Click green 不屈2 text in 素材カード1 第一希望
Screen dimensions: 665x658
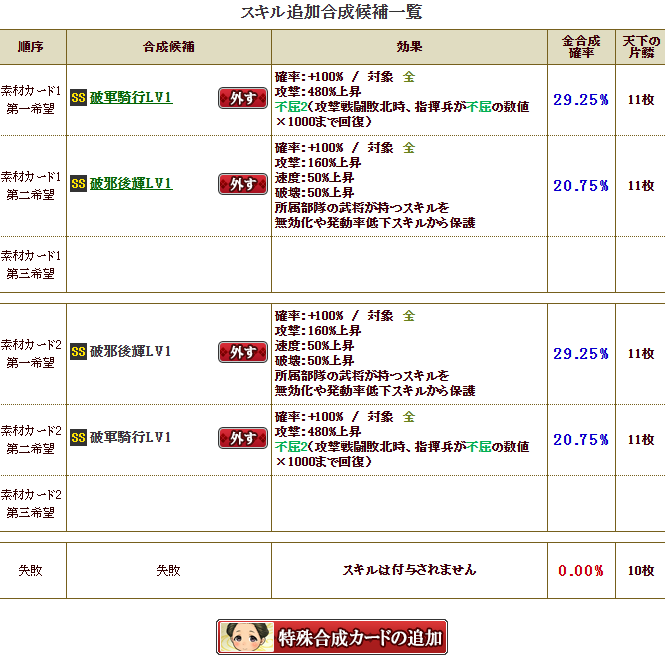pos(291,106)
